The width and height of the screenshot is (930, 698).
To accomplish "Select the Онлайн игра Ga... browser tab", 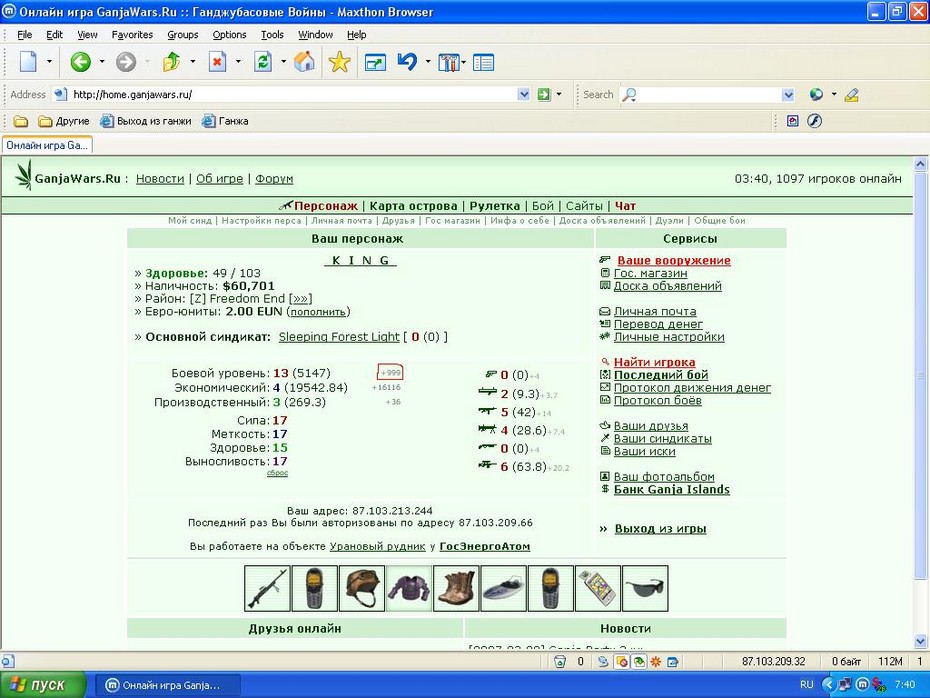I will point(47,145).
